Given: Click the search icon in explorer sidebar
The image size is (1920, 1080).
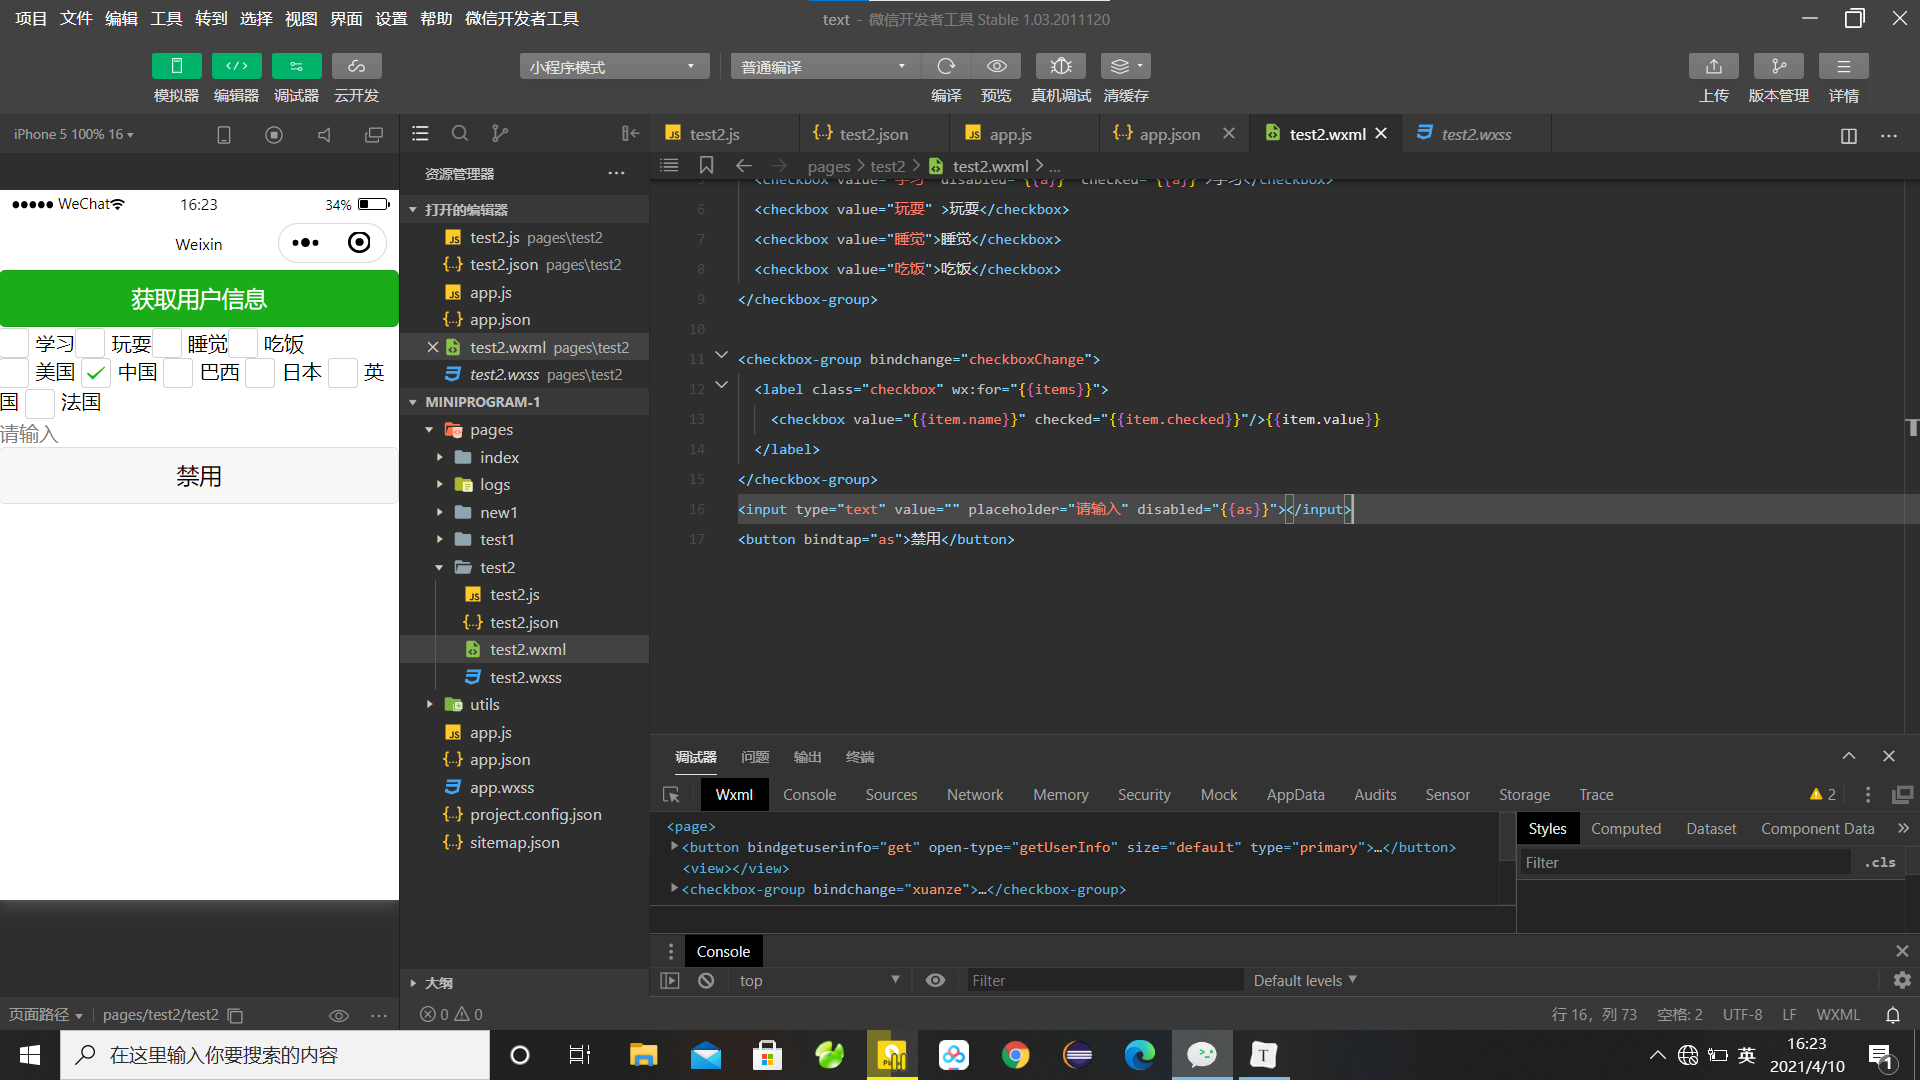Looking at the screenshot, I should coord(459,133).
